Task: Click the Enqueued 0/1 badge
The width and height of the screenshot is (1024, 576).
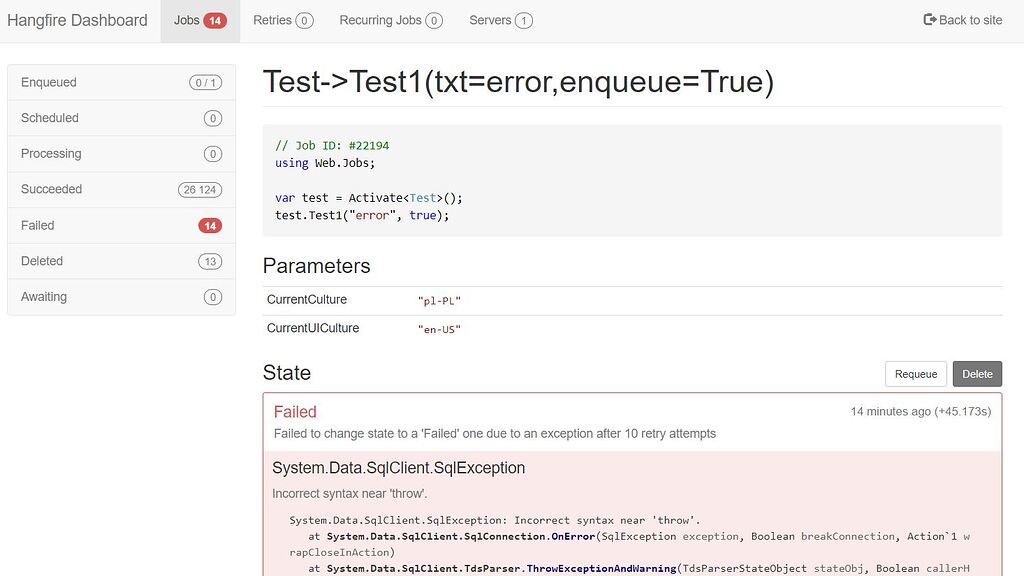Action: tap(206, 82)
